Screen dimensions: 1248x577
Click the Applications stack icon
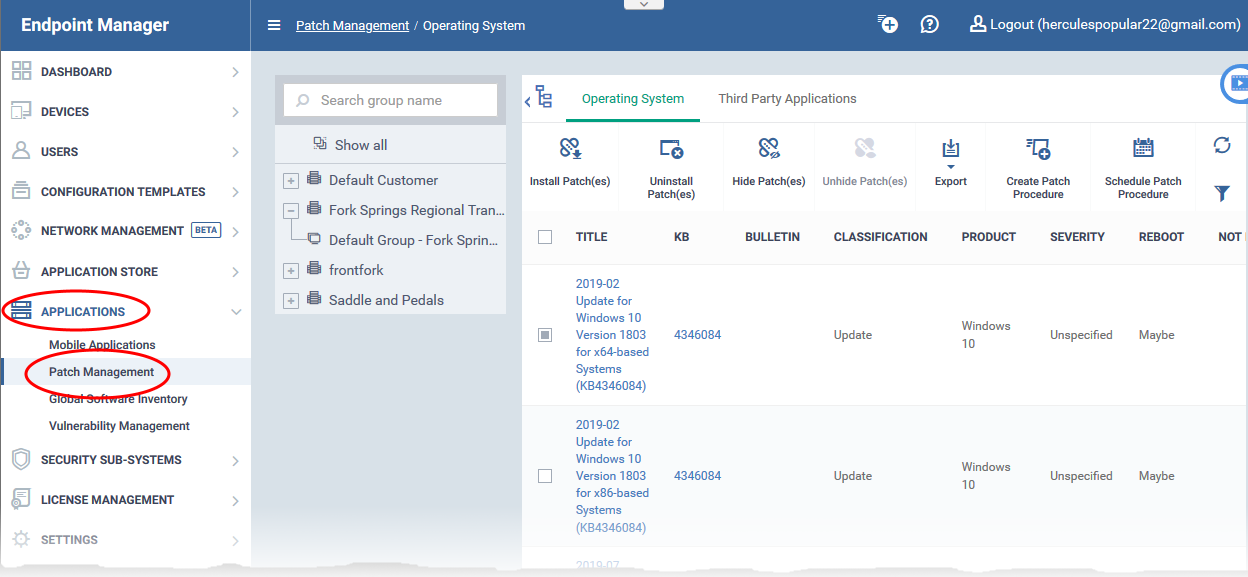[21, 312]
